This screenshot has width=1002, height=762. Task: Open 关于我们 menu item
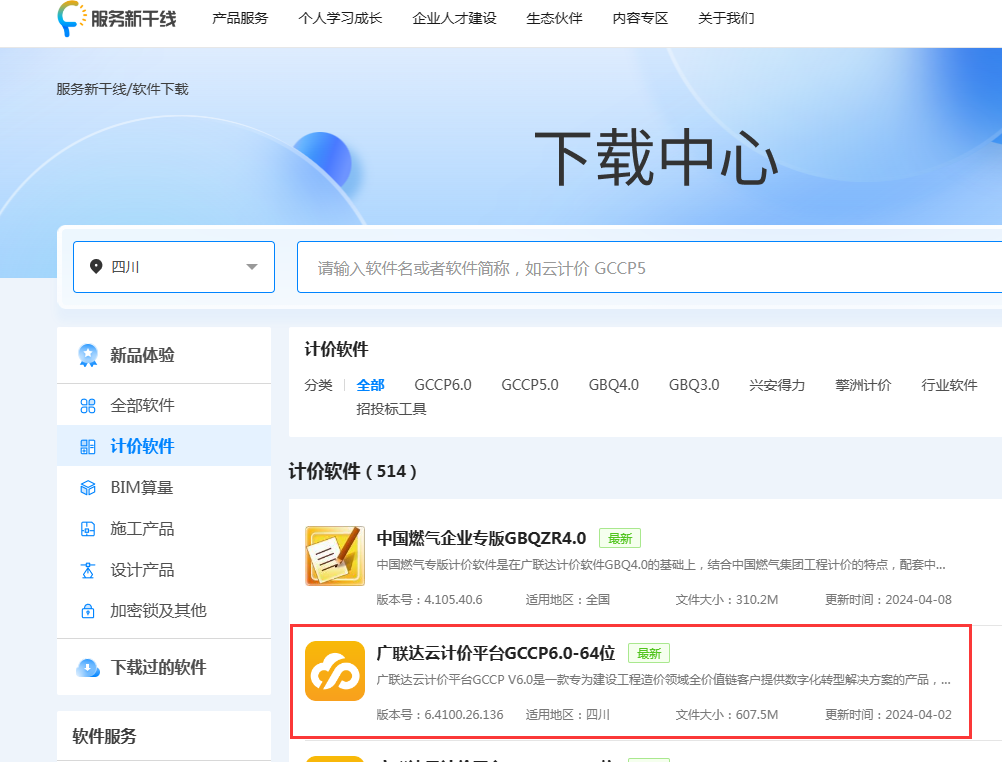click(726, 18)
